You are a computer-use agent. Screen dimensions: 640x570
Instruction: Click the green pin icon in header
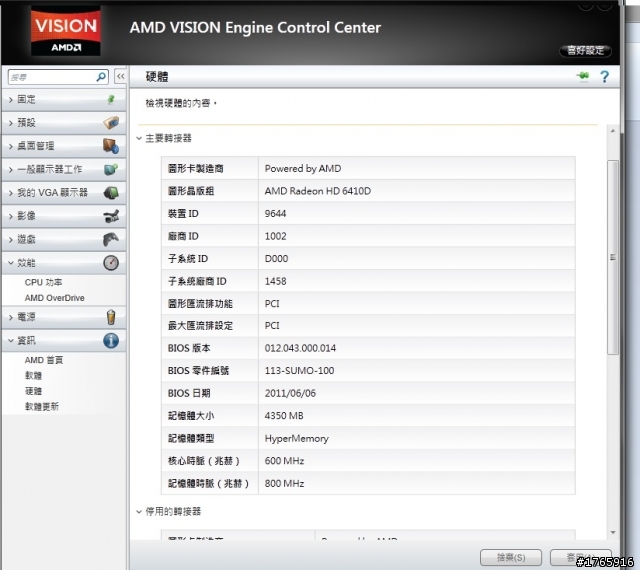click(x=583, y=76)
